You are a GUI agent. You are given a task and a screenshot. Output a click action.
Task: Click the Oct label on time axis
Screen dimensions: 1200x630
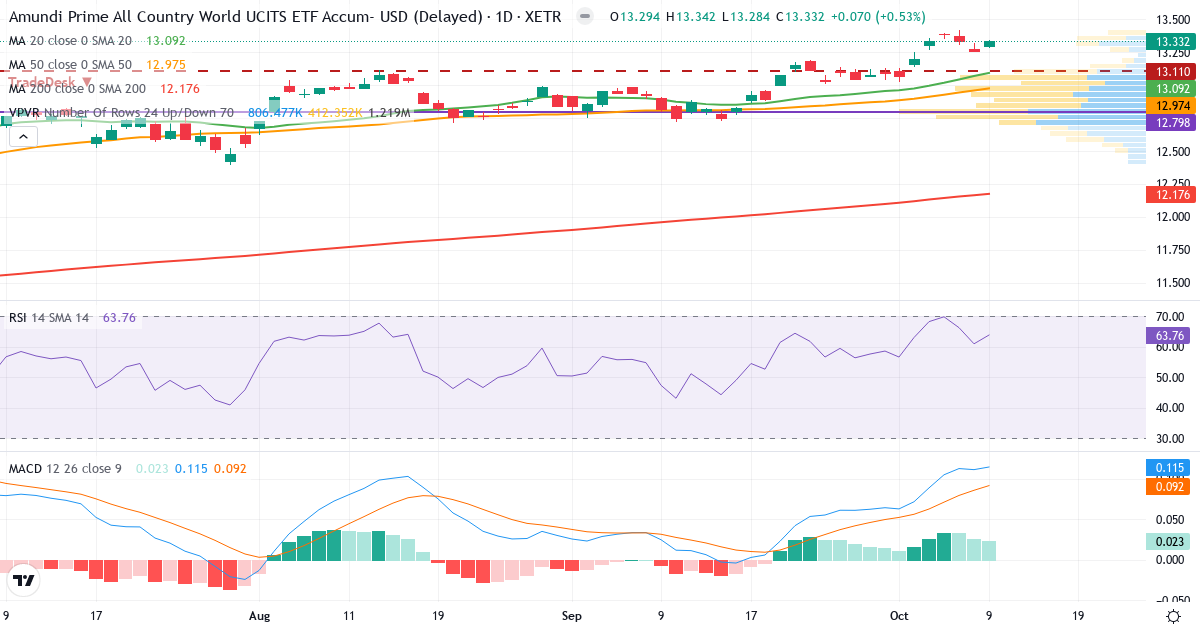tap(900, 616)
